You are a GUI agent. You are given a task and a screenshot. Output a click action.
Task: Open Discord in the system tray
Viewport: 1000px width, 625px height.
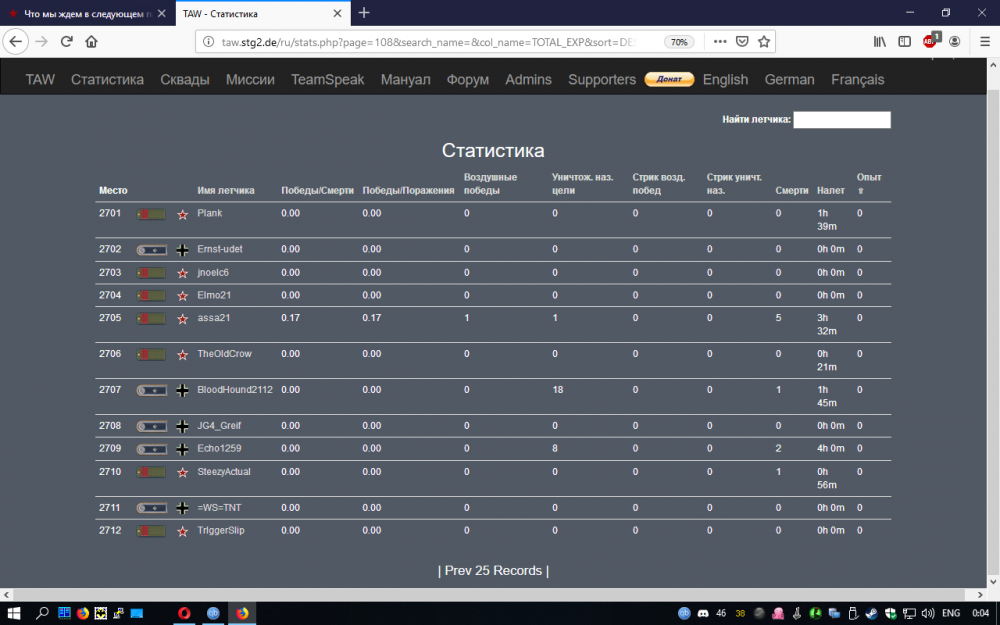pyautogui.click(x=703, y=614)
